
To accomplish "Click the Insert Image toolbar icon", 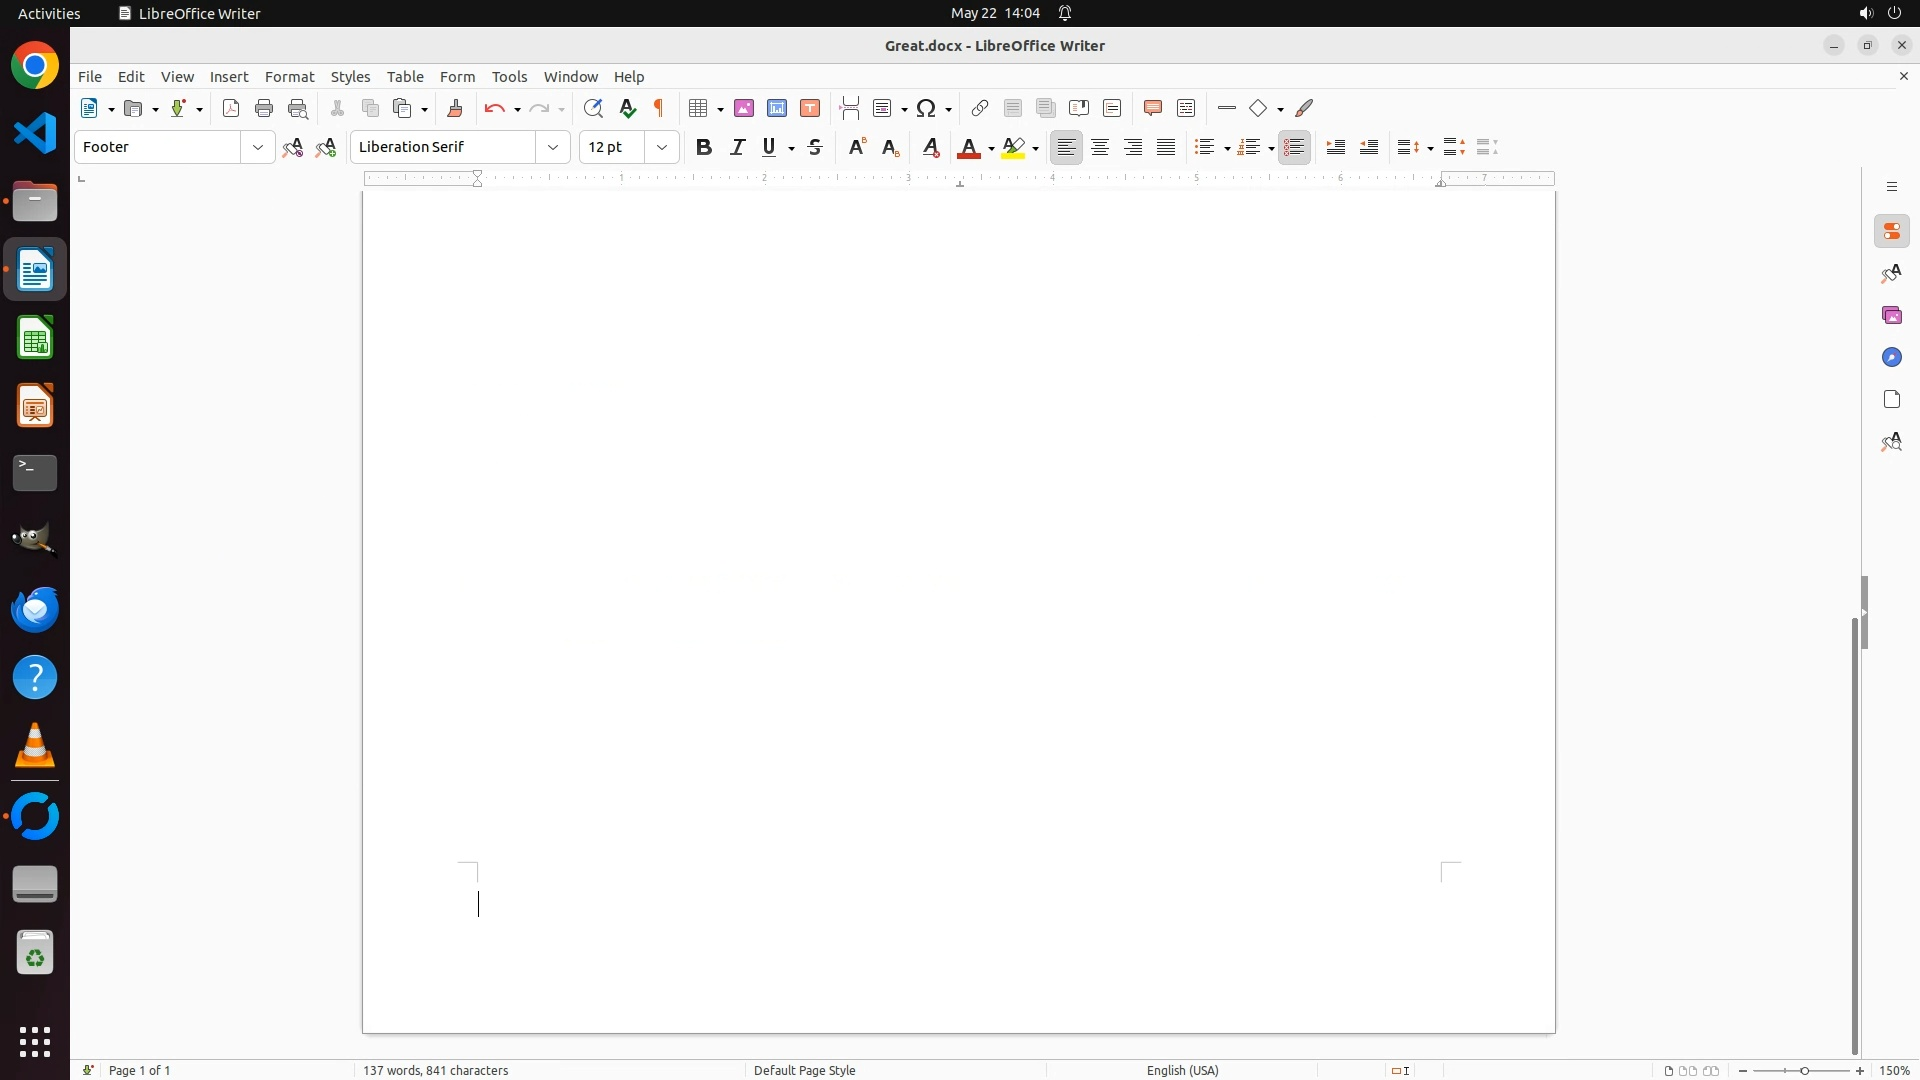I will [744, 108].
